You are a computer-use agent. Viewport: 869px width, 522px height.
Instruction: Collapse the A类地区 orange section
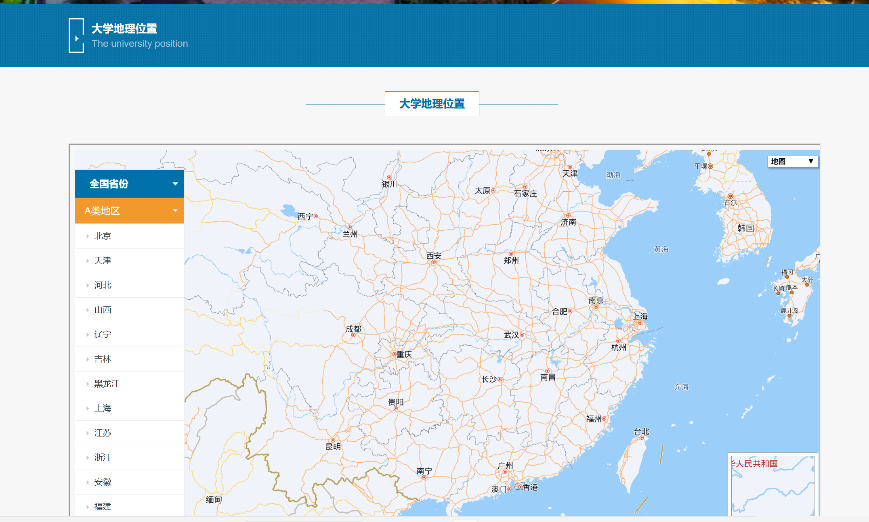129,211
